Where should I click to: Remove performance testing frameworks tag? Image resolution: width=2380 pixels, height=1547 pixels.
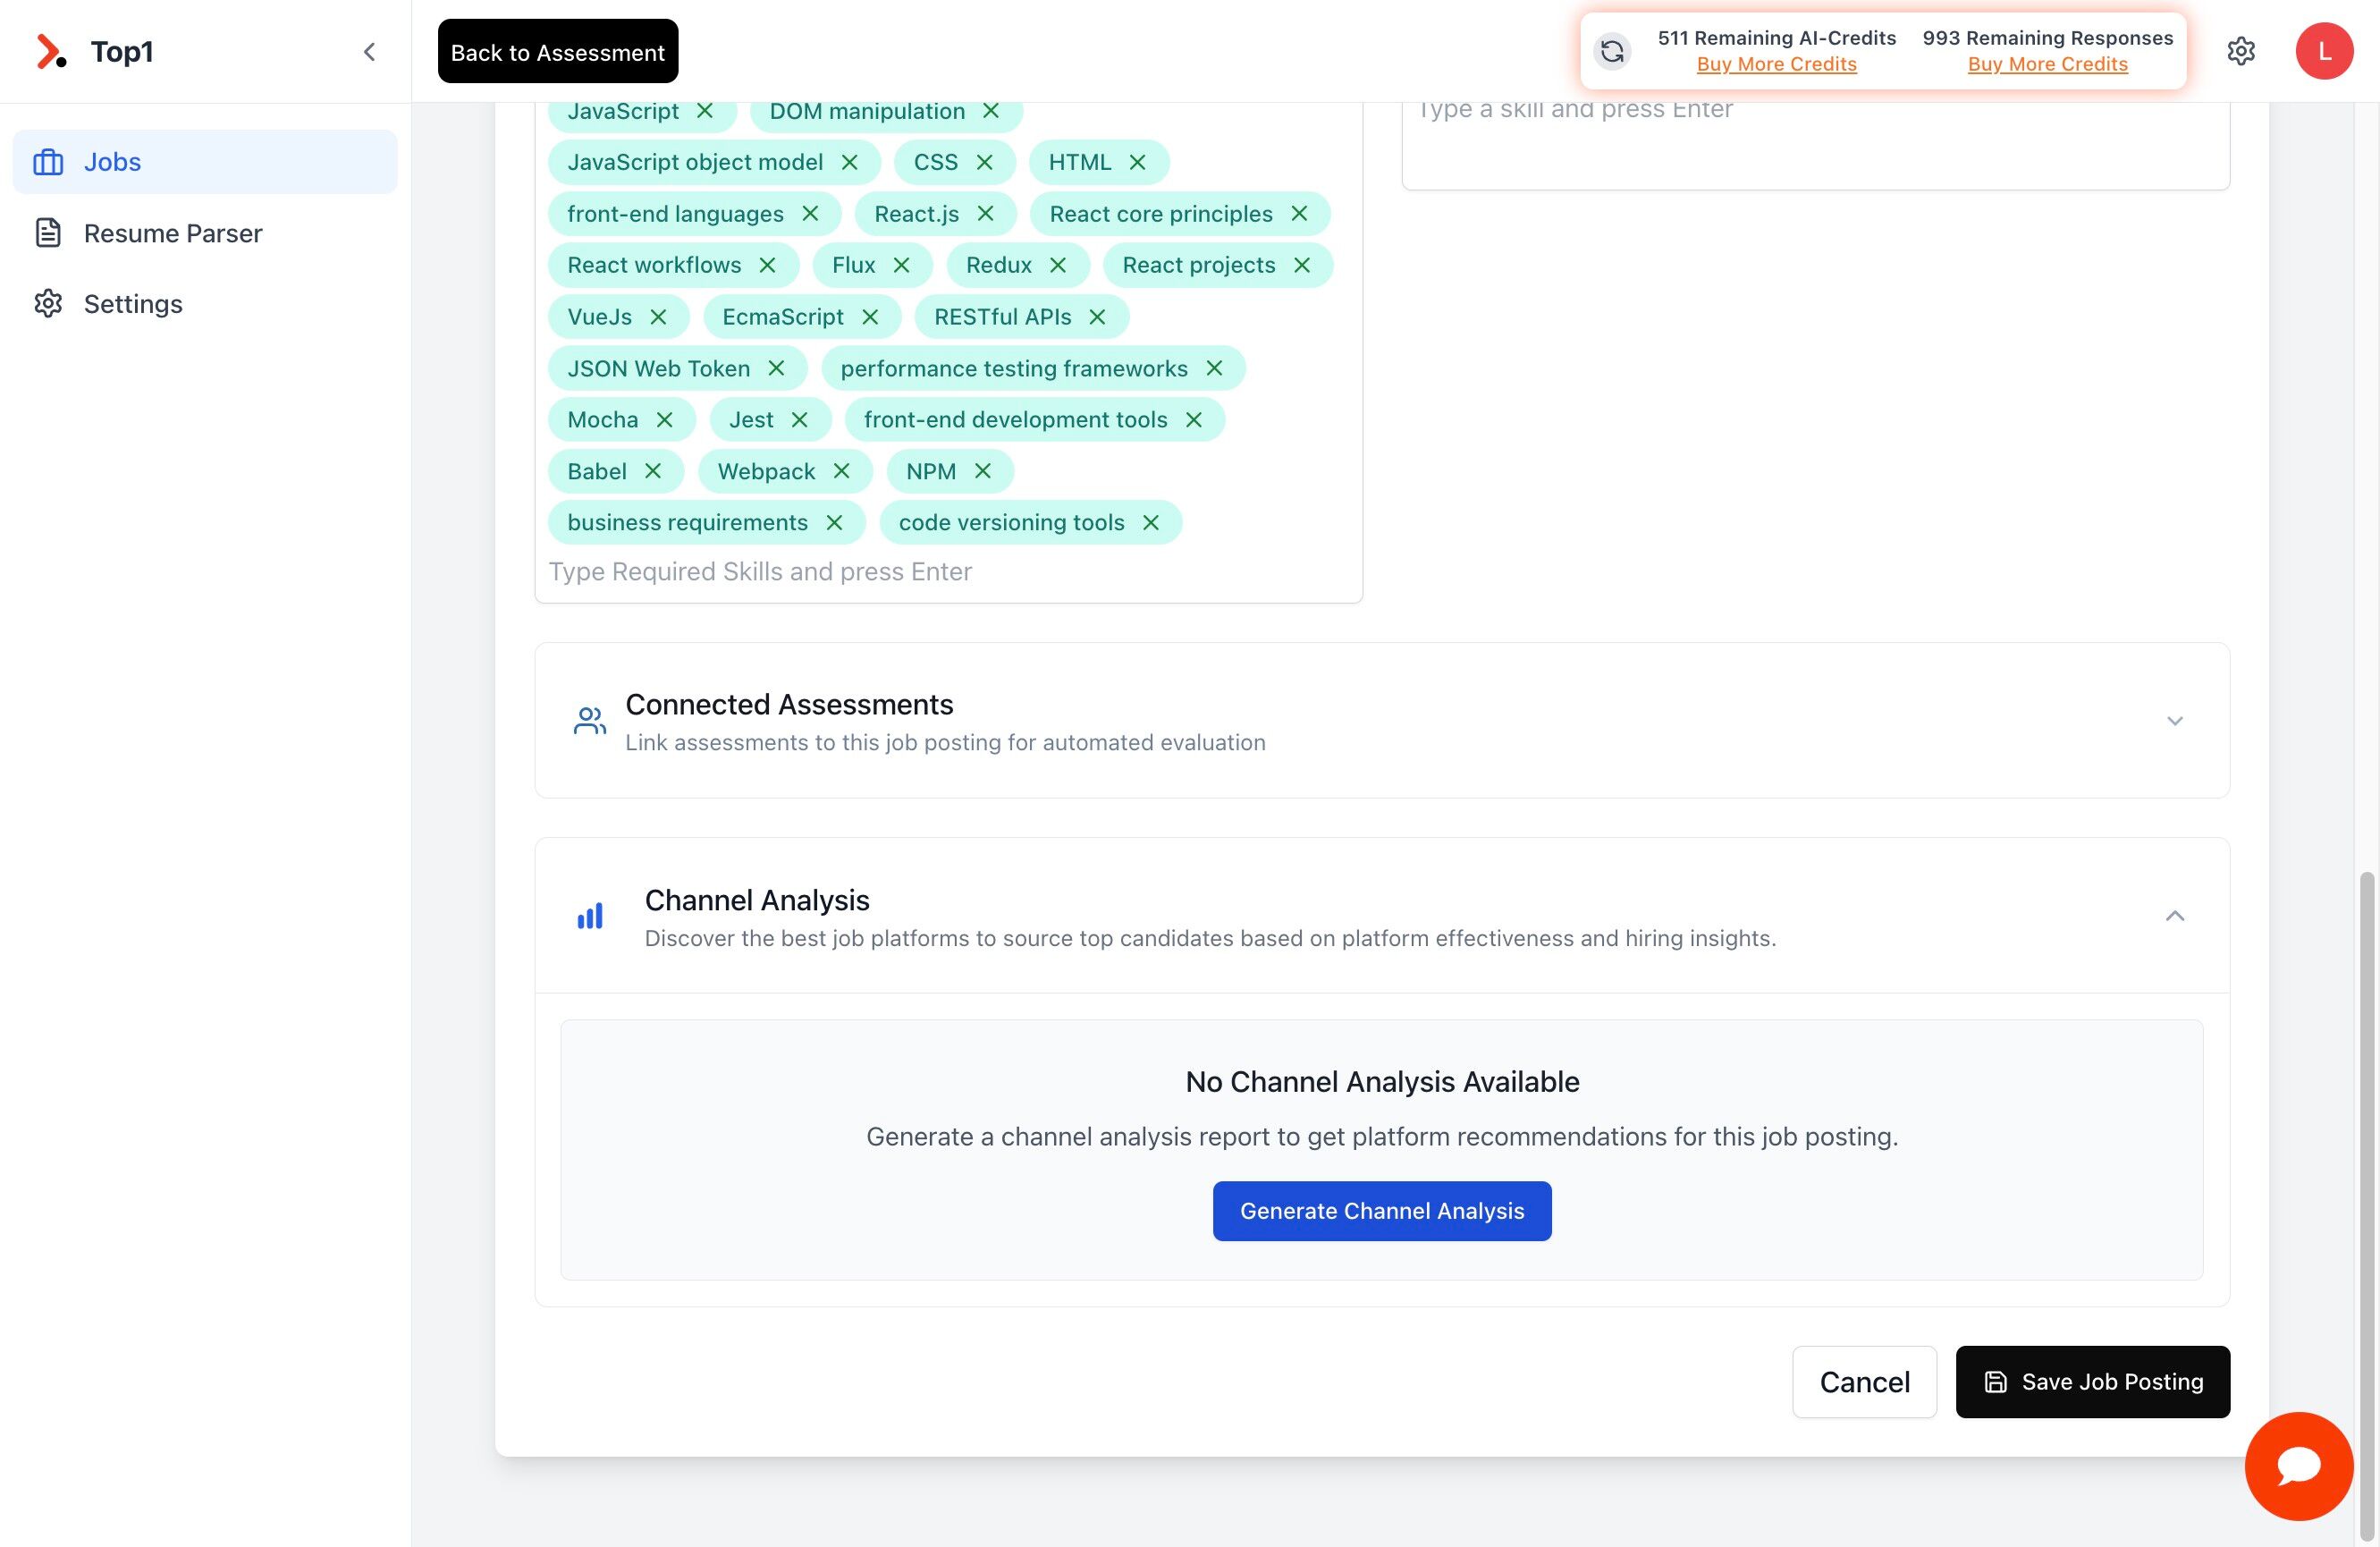coord(1215,369)
